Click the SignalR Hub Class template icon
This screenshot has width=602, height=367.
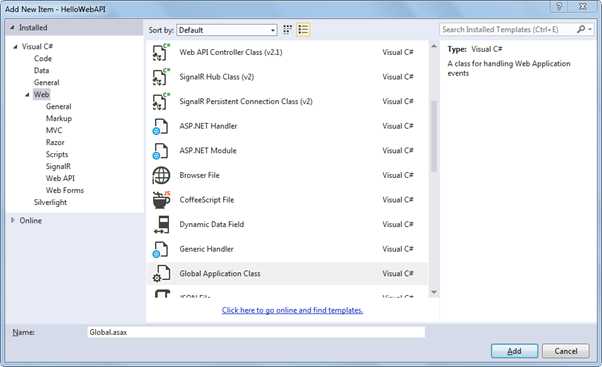coord(161,77)
